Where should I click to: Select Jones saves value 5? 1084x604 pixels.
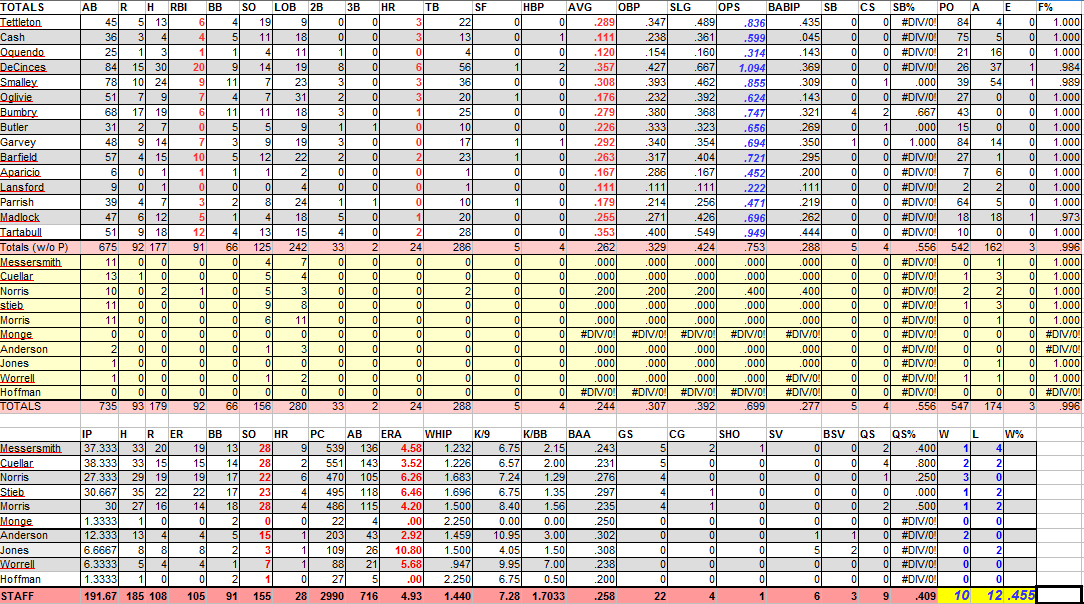point(794,550)
